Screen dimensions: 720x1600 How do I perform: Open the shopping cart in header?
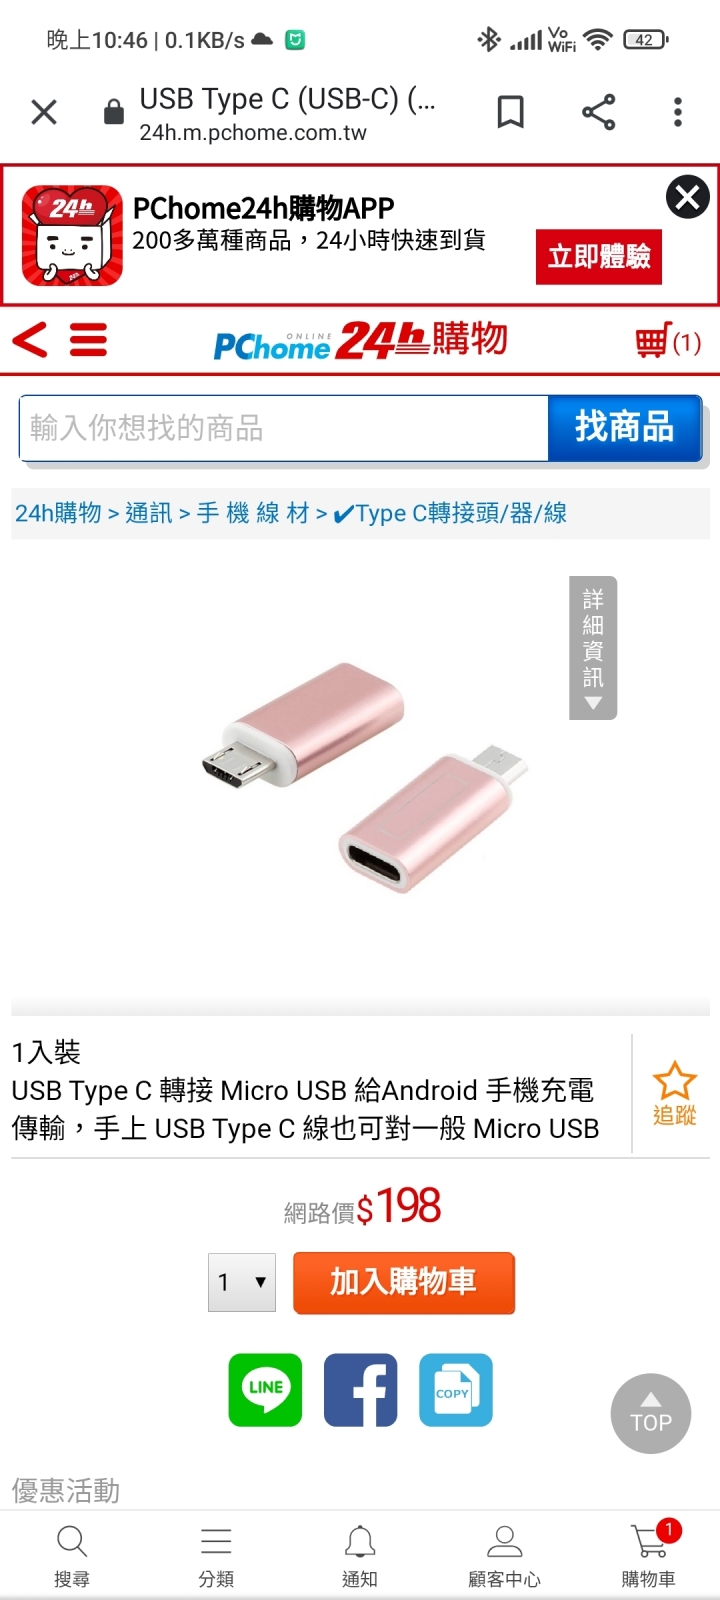pyautogui.click(x=668, y=342)
